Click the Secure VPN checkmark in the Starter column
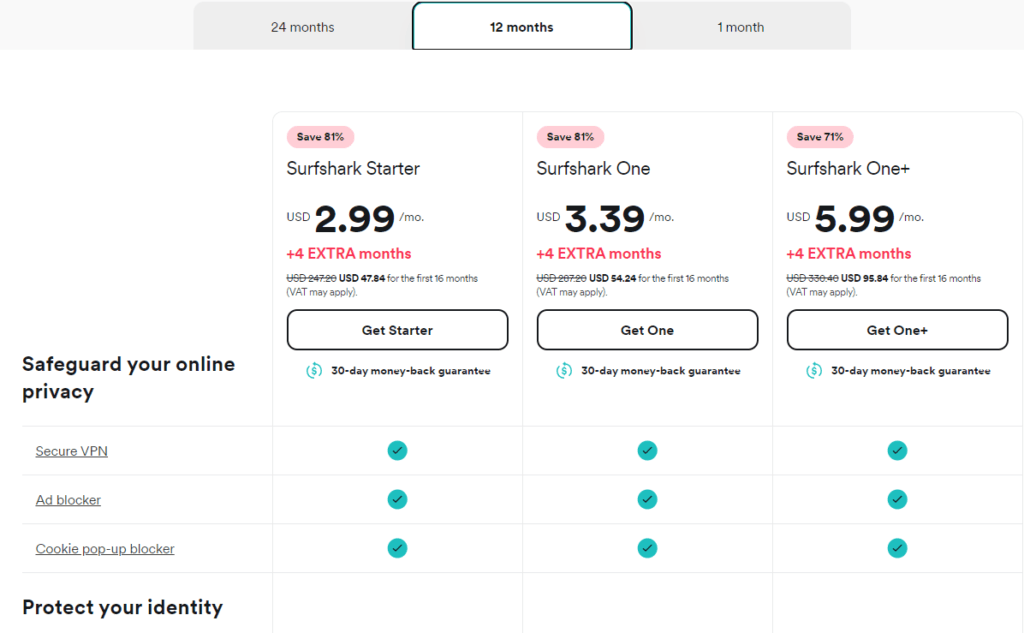1024x633 pixels. (397, 451)
